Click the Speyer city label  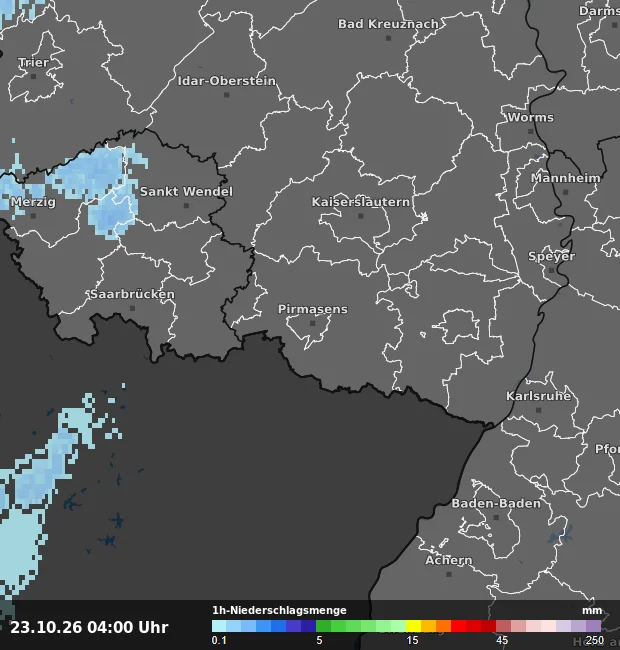pos(551,257)
